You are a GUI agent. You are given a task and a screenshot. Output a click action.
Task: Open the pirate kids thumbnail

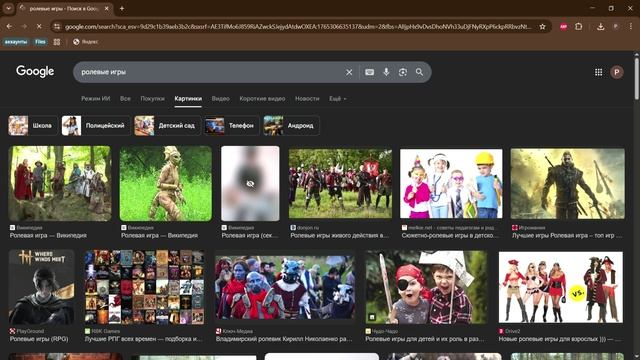[426, 287]
